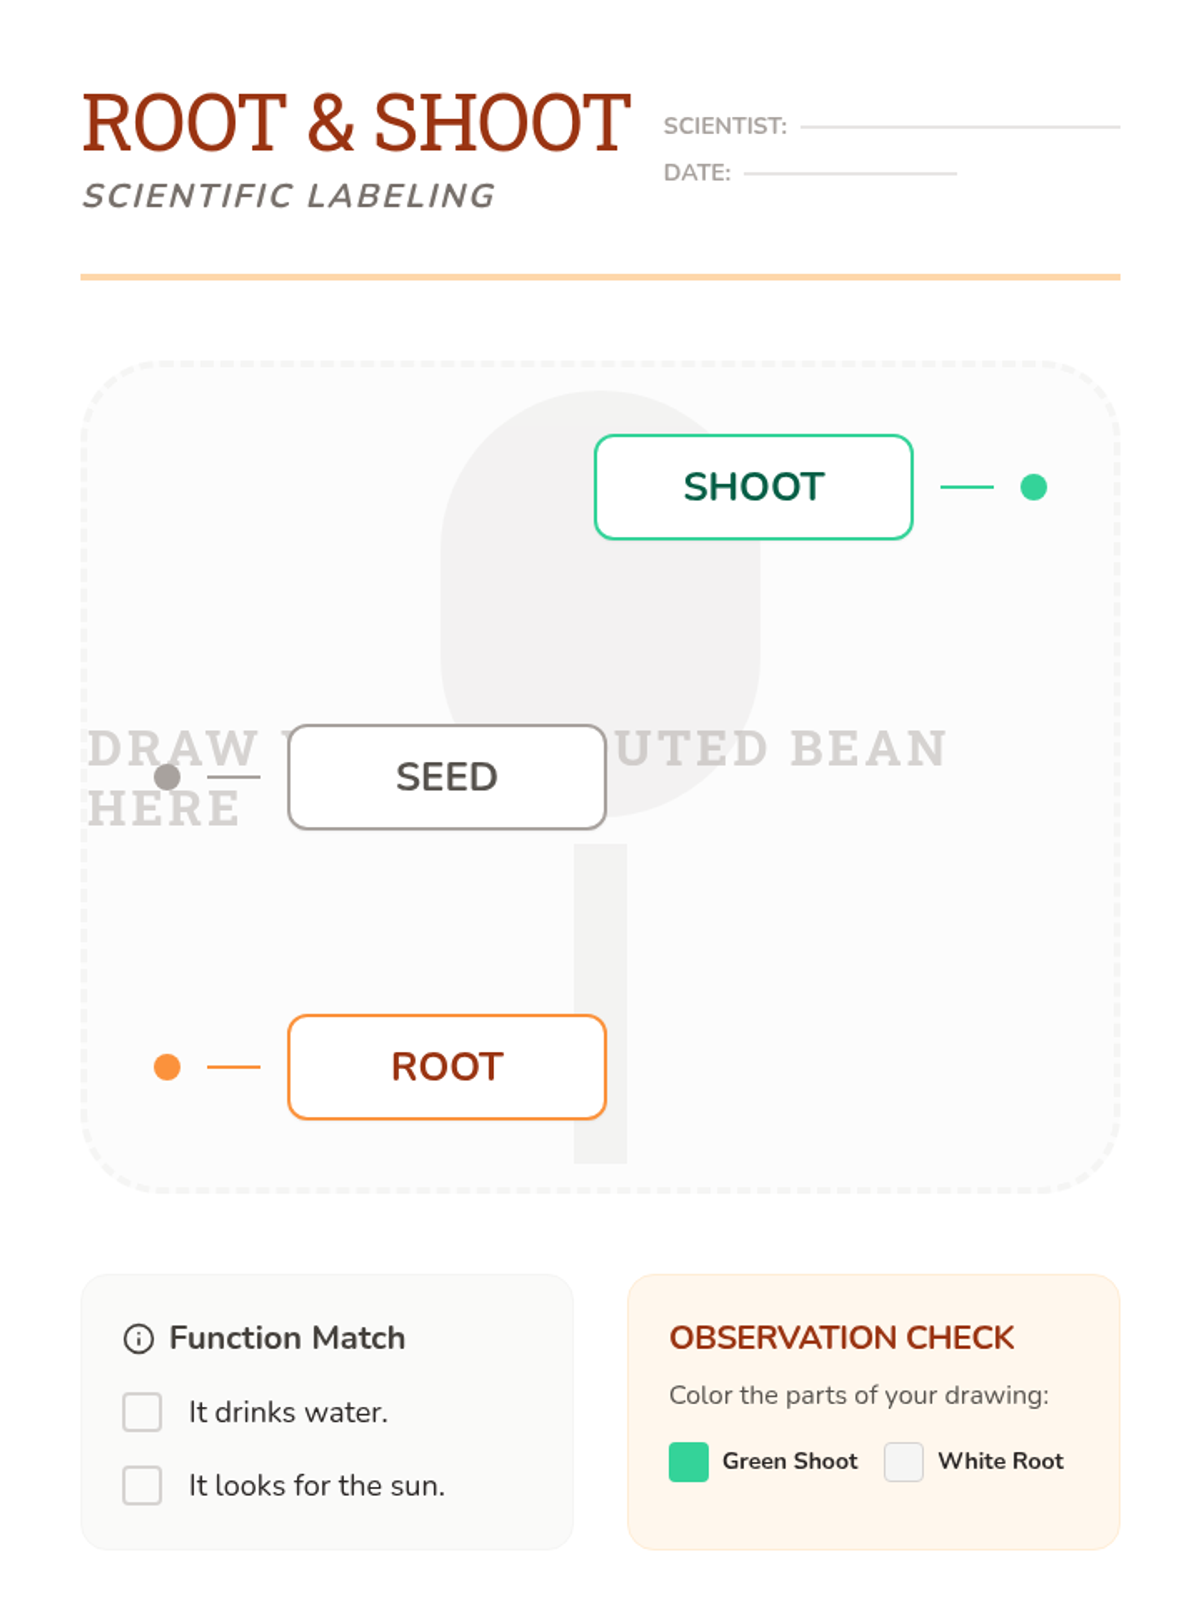The height and width of the screenshot is (1600, 1200).
Task: Select the Green Shoot color swatch
Action: tap(688, 1461)
